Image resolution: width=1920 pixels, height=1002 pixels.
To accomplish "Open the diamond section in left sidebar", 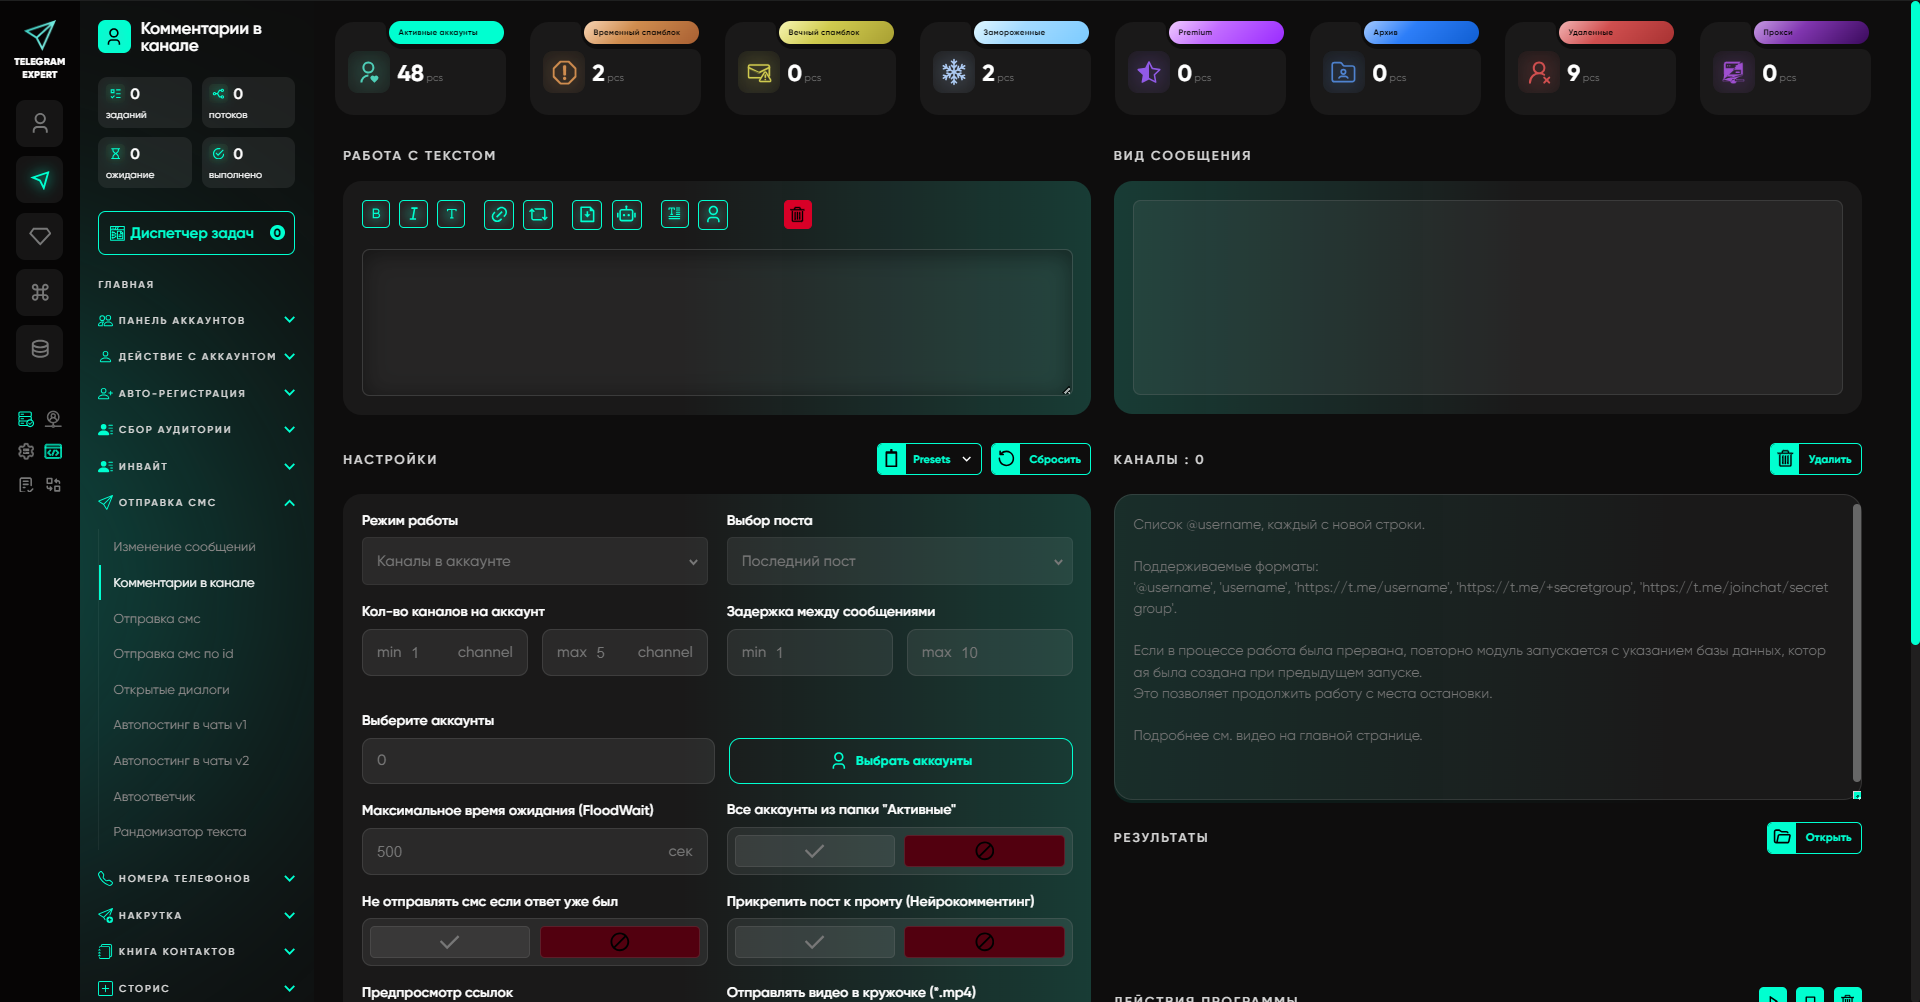I will [x=40, y=236].
